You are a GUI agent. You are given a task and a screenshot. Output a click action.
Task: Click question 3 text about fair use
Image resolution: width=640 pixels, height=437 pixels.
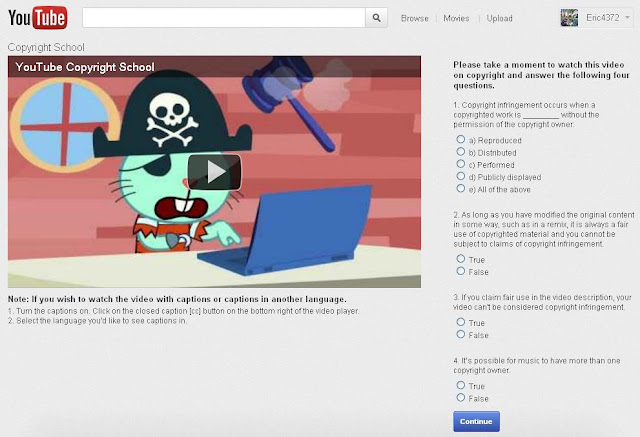pos(542,302)
